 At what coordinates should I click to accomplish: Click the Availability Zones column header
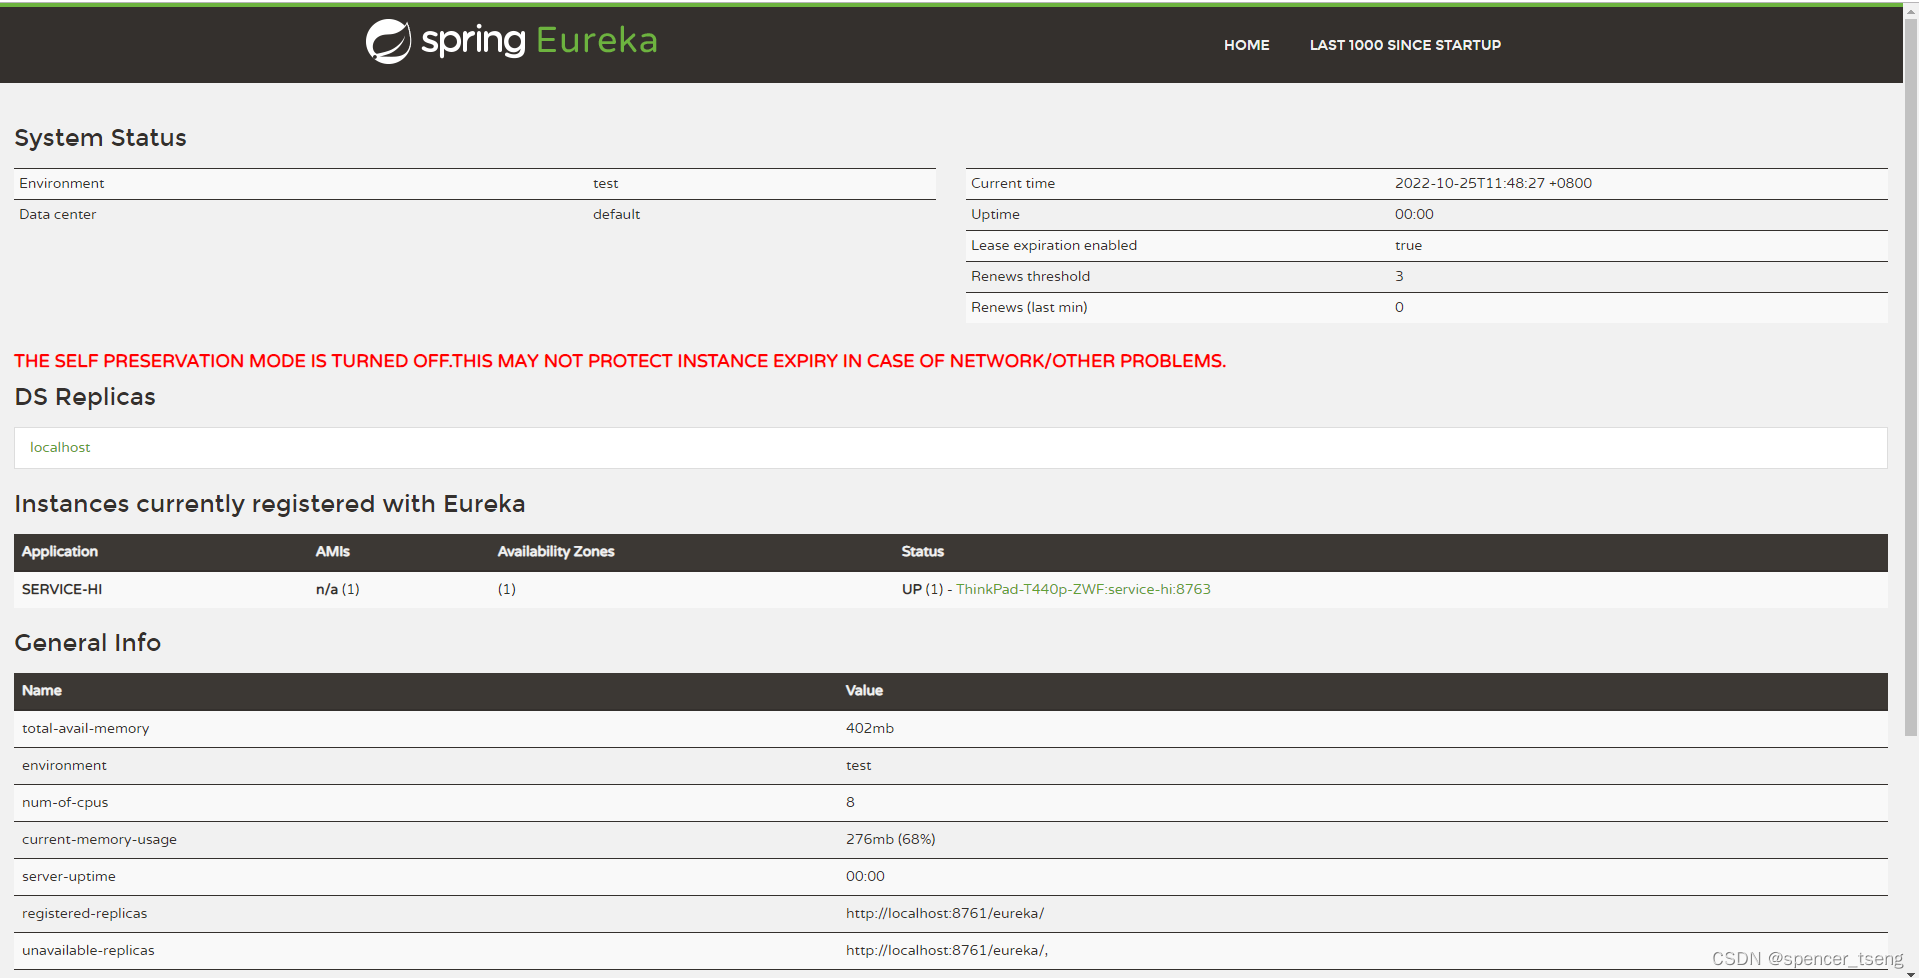pyautogui.click(x=556, y=551)
